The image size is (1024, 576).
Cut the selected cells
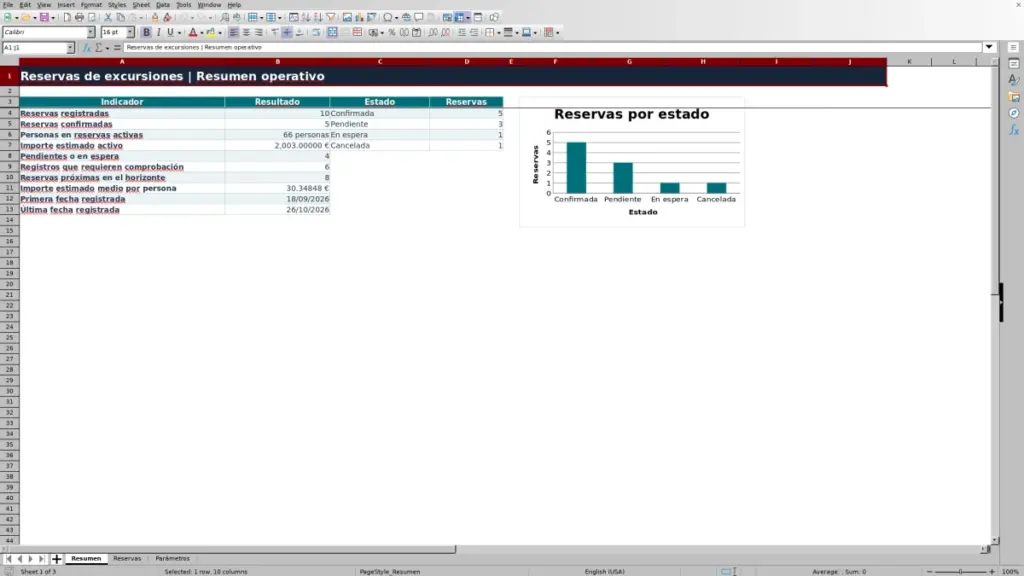pos(108,18)
